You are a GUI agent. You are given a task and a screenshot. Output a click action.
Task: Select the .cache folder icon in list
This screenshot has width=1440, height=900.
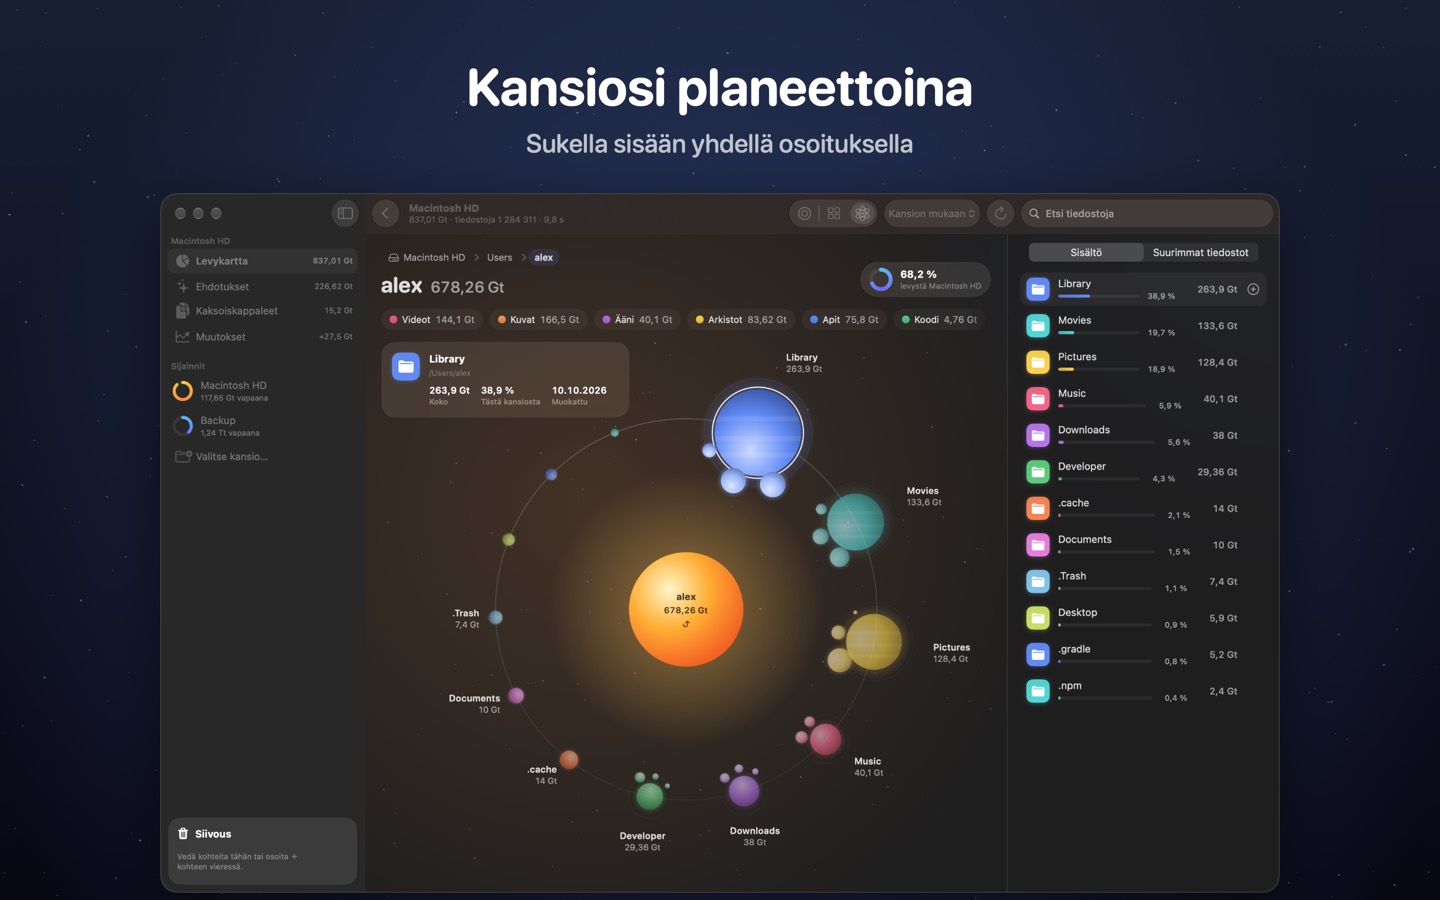(x=1038, y=508)
